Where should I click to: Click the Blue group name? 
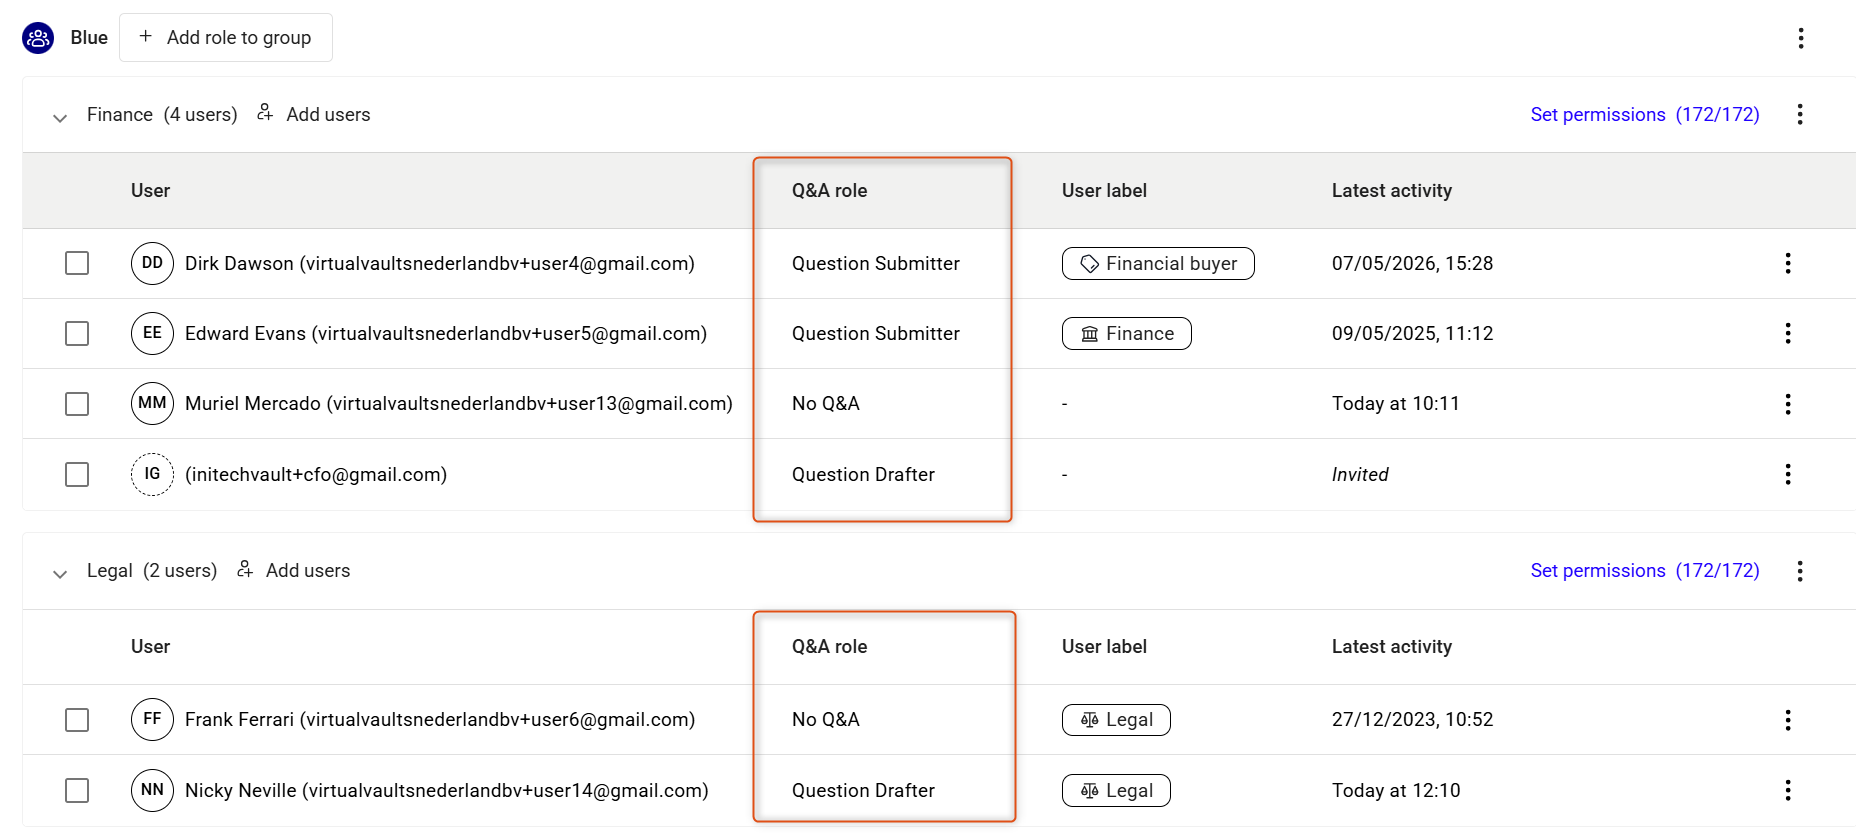pos(89,38)
